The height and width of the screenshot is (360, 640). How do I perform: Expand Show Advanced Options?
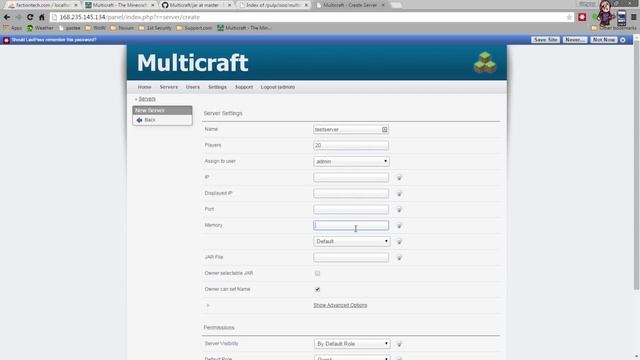[340, 305]
